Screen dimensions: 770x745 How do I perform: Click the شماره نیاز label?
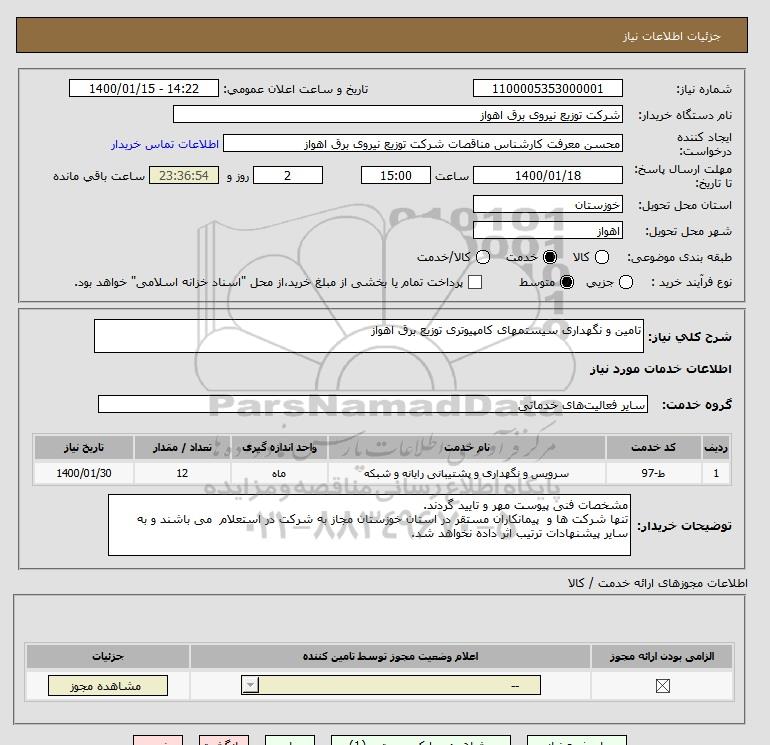[x=704, y=89]
